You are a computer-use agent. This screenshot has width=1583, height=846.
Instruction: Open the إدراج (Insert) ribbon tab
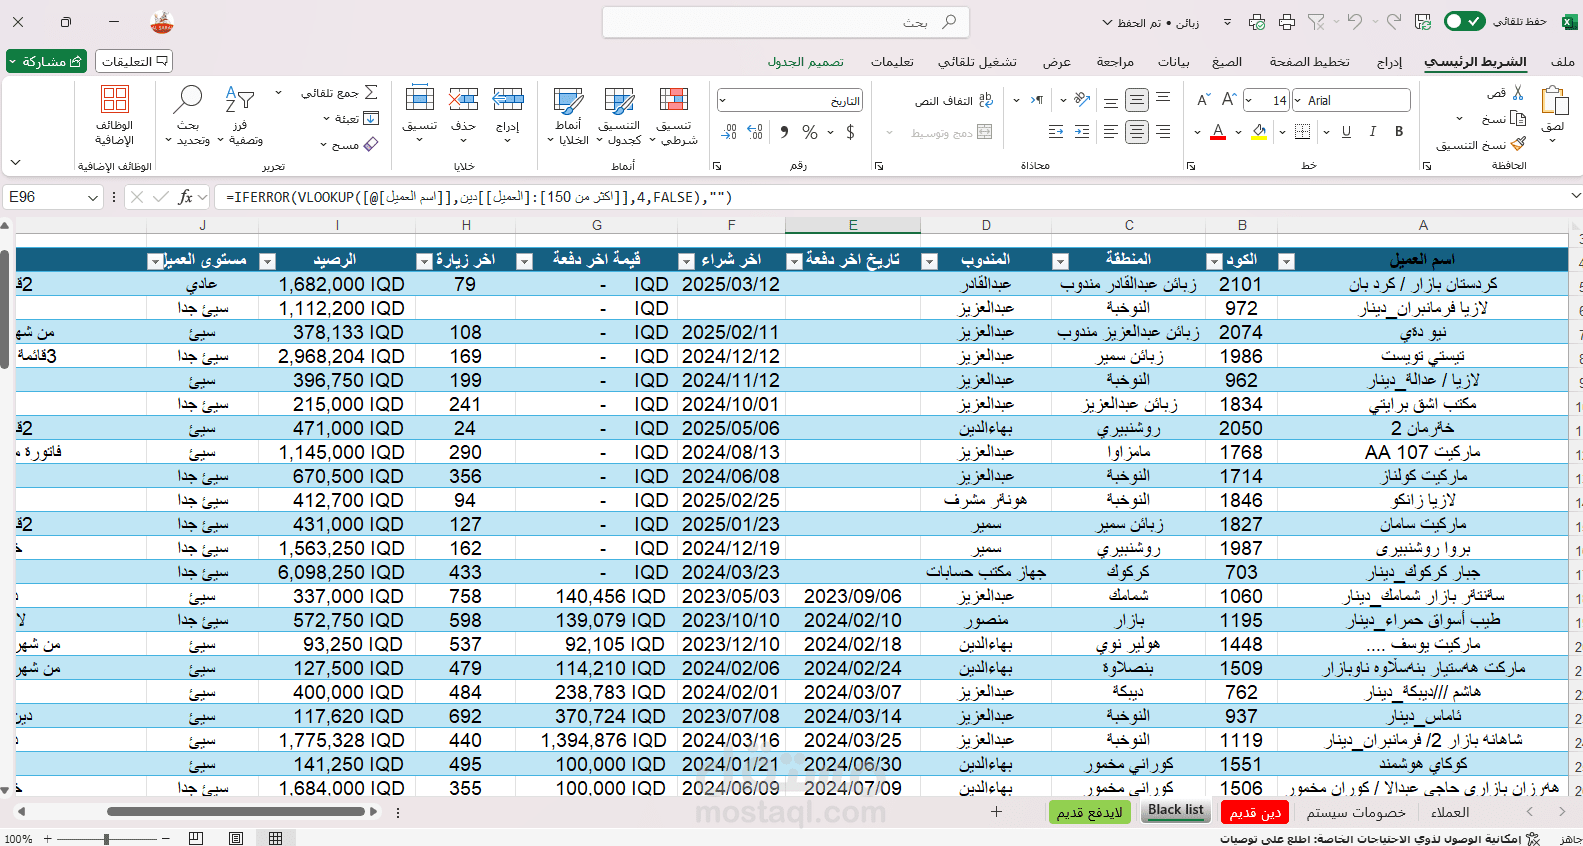(x=1389, y=62)
